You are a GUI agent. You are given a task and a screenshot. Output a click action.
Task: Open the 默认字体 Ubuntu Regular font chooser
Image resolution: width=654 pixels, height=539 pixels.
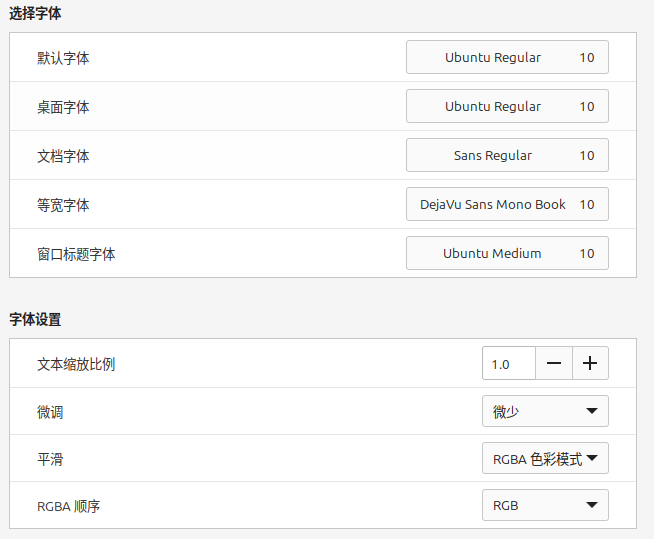[507, 58]
